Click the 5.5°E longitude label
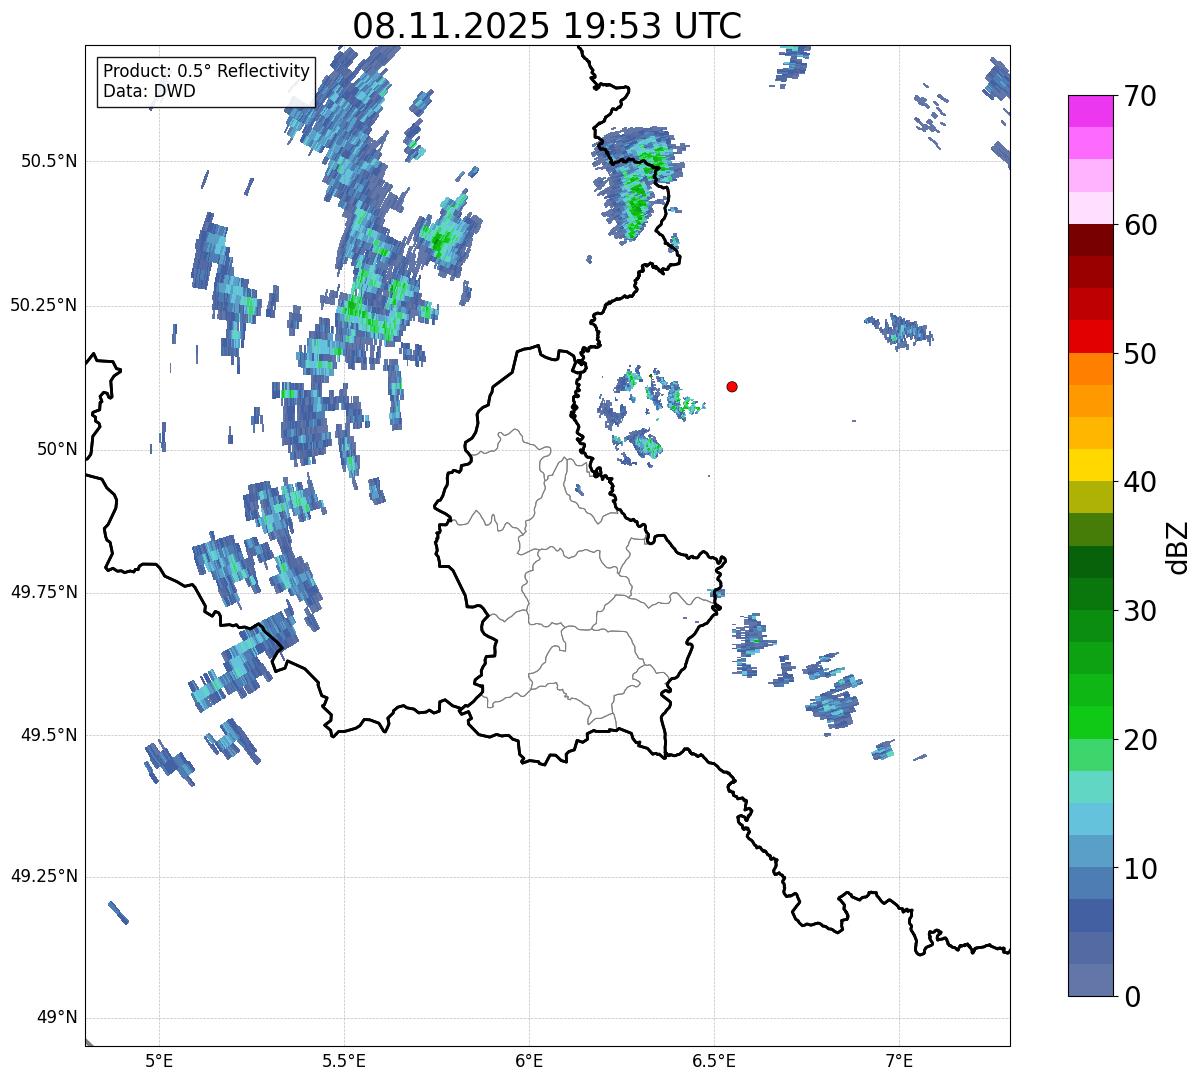The height and width of the screenshot is (1081, 1202). point(344,1061)
